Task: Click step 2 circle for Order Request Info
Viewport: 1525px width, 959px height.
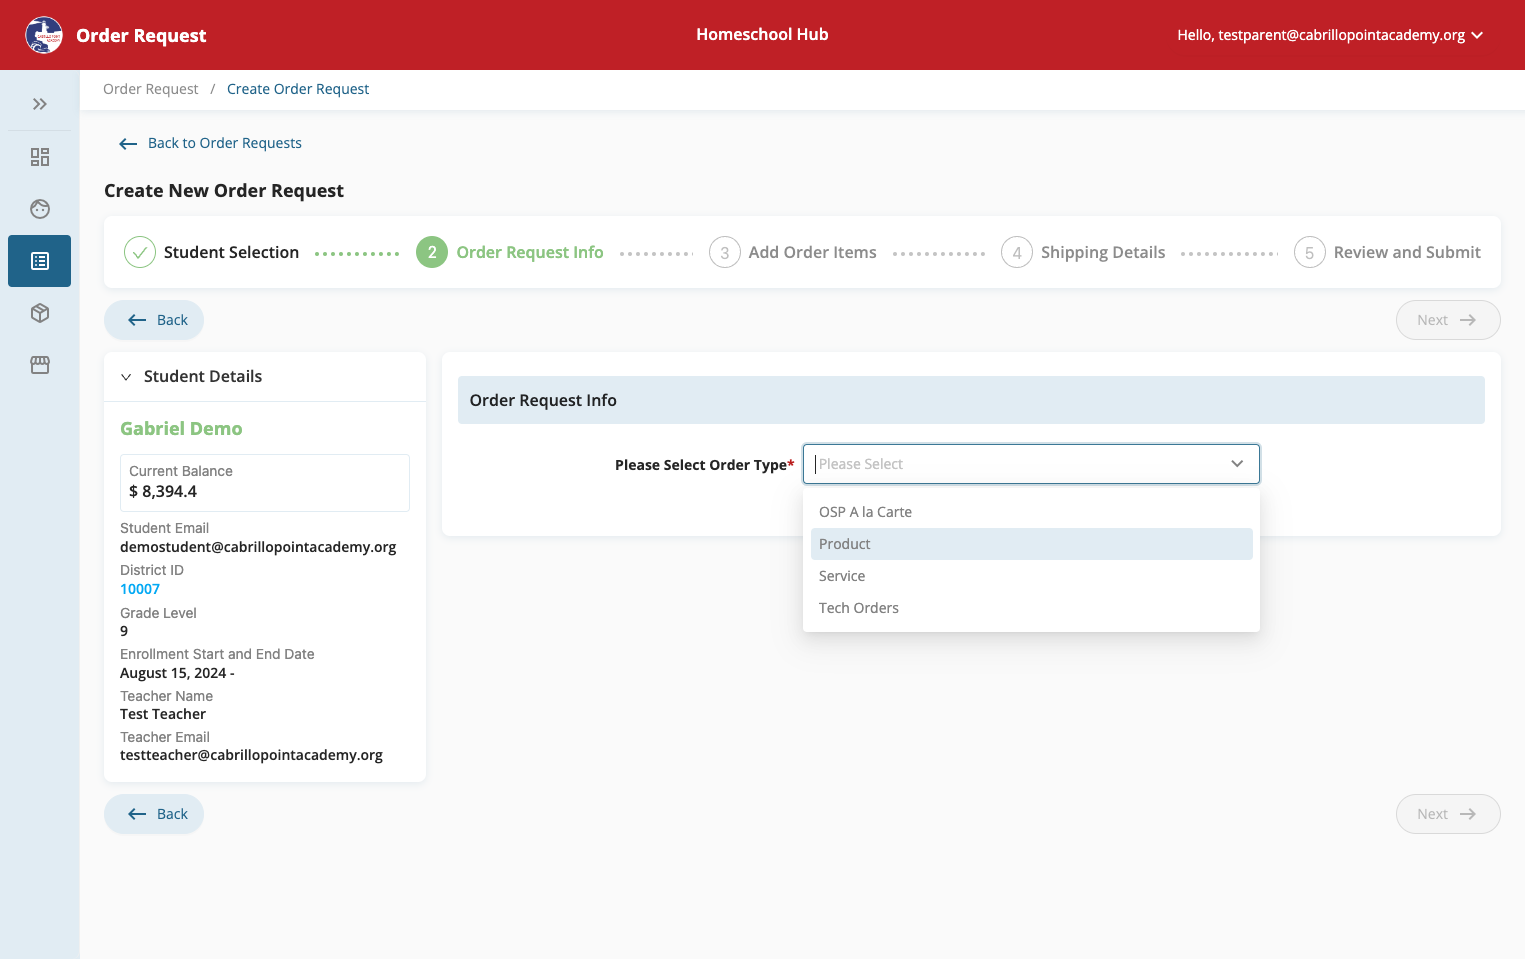Action: pyautogui.click(x=432, y=252)
